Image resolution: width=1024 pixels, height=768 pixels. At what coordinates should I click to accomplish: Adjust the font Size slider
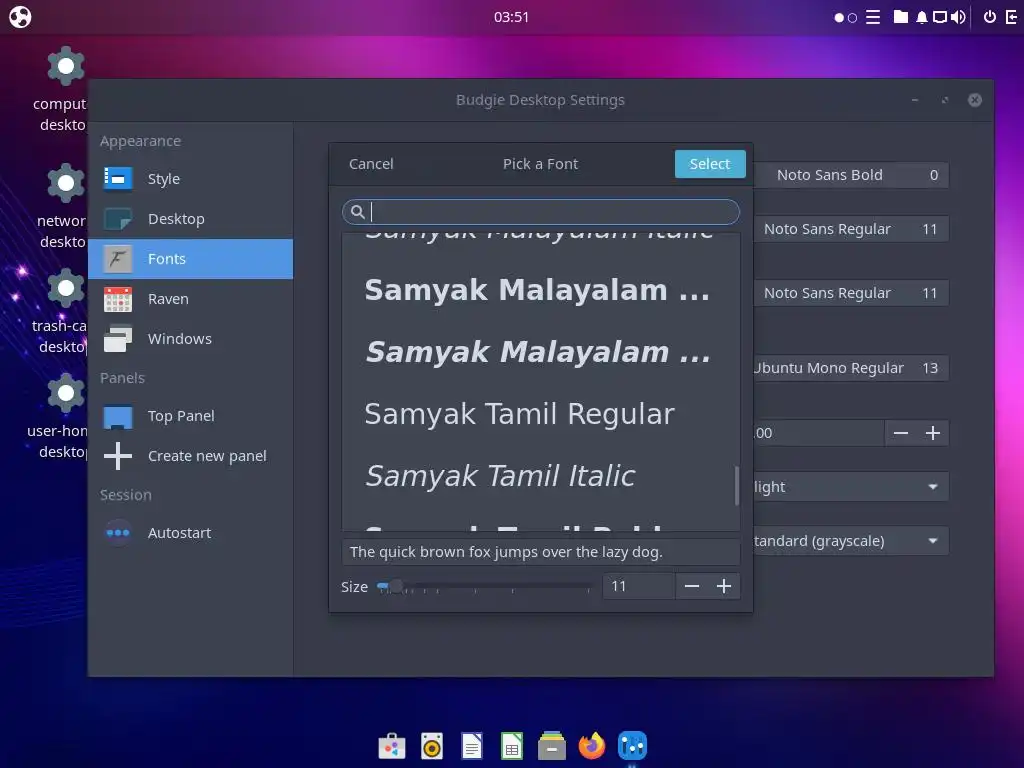[484, 586]
